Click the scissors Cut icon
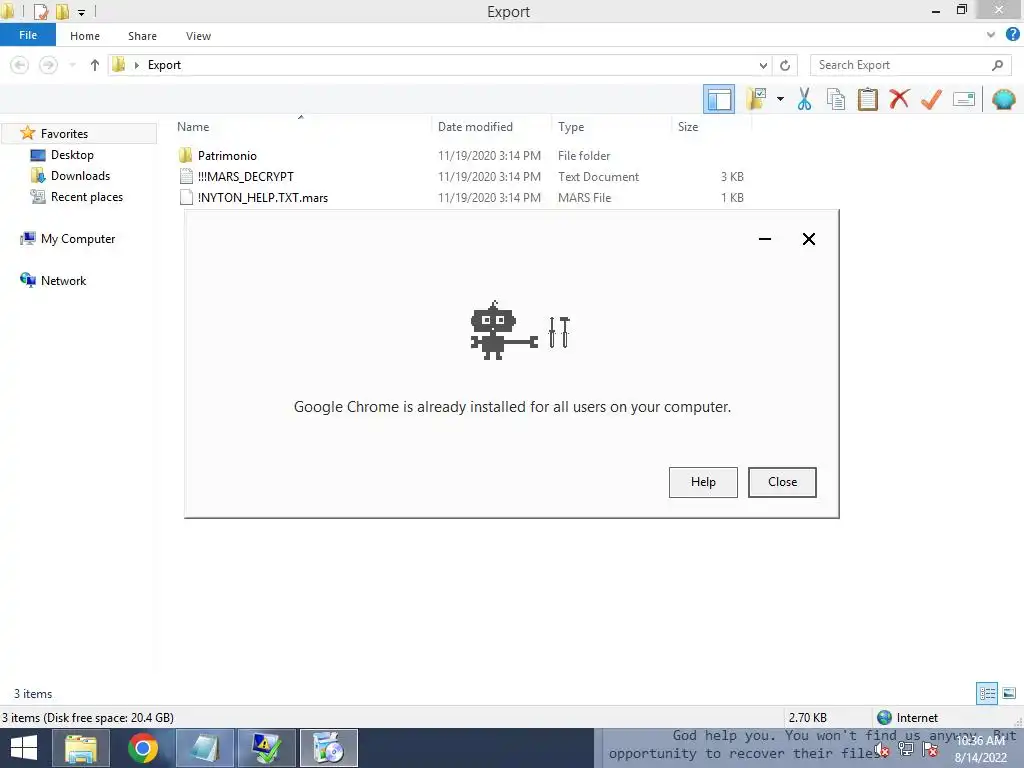The image size is (1024, 768). click(x=804, y=99)
